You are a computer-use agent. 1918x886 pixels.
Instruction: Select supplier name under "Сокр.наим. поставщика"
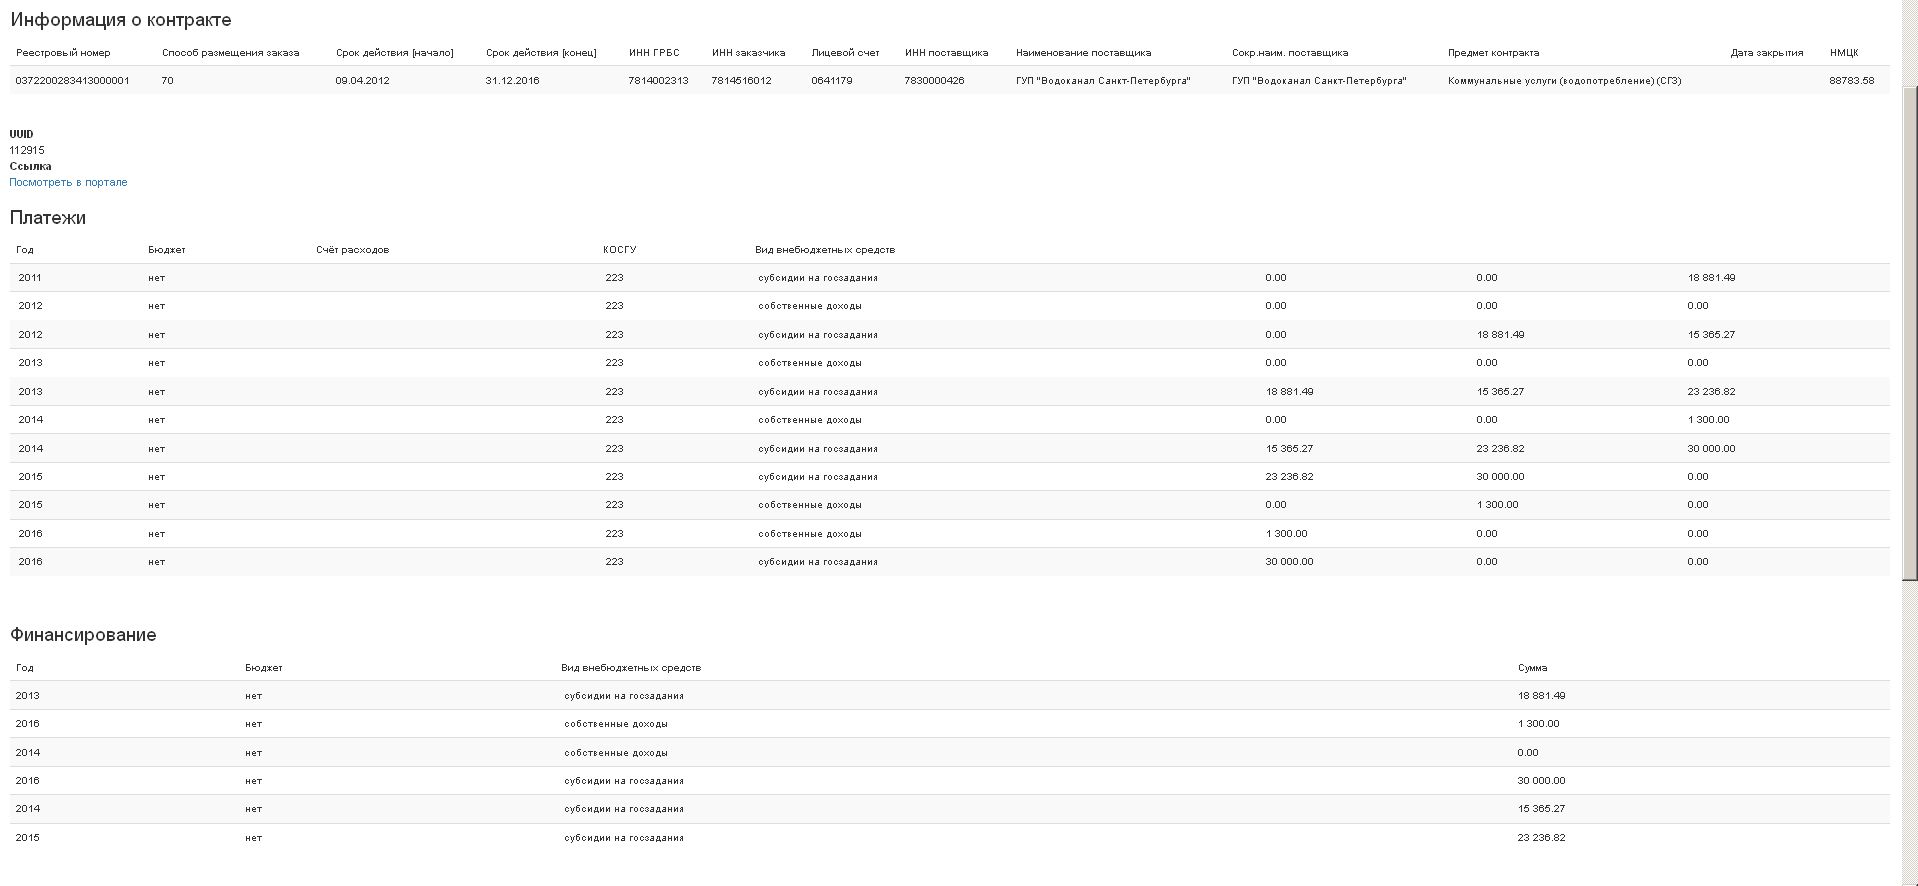click(x=1319, y=81)
